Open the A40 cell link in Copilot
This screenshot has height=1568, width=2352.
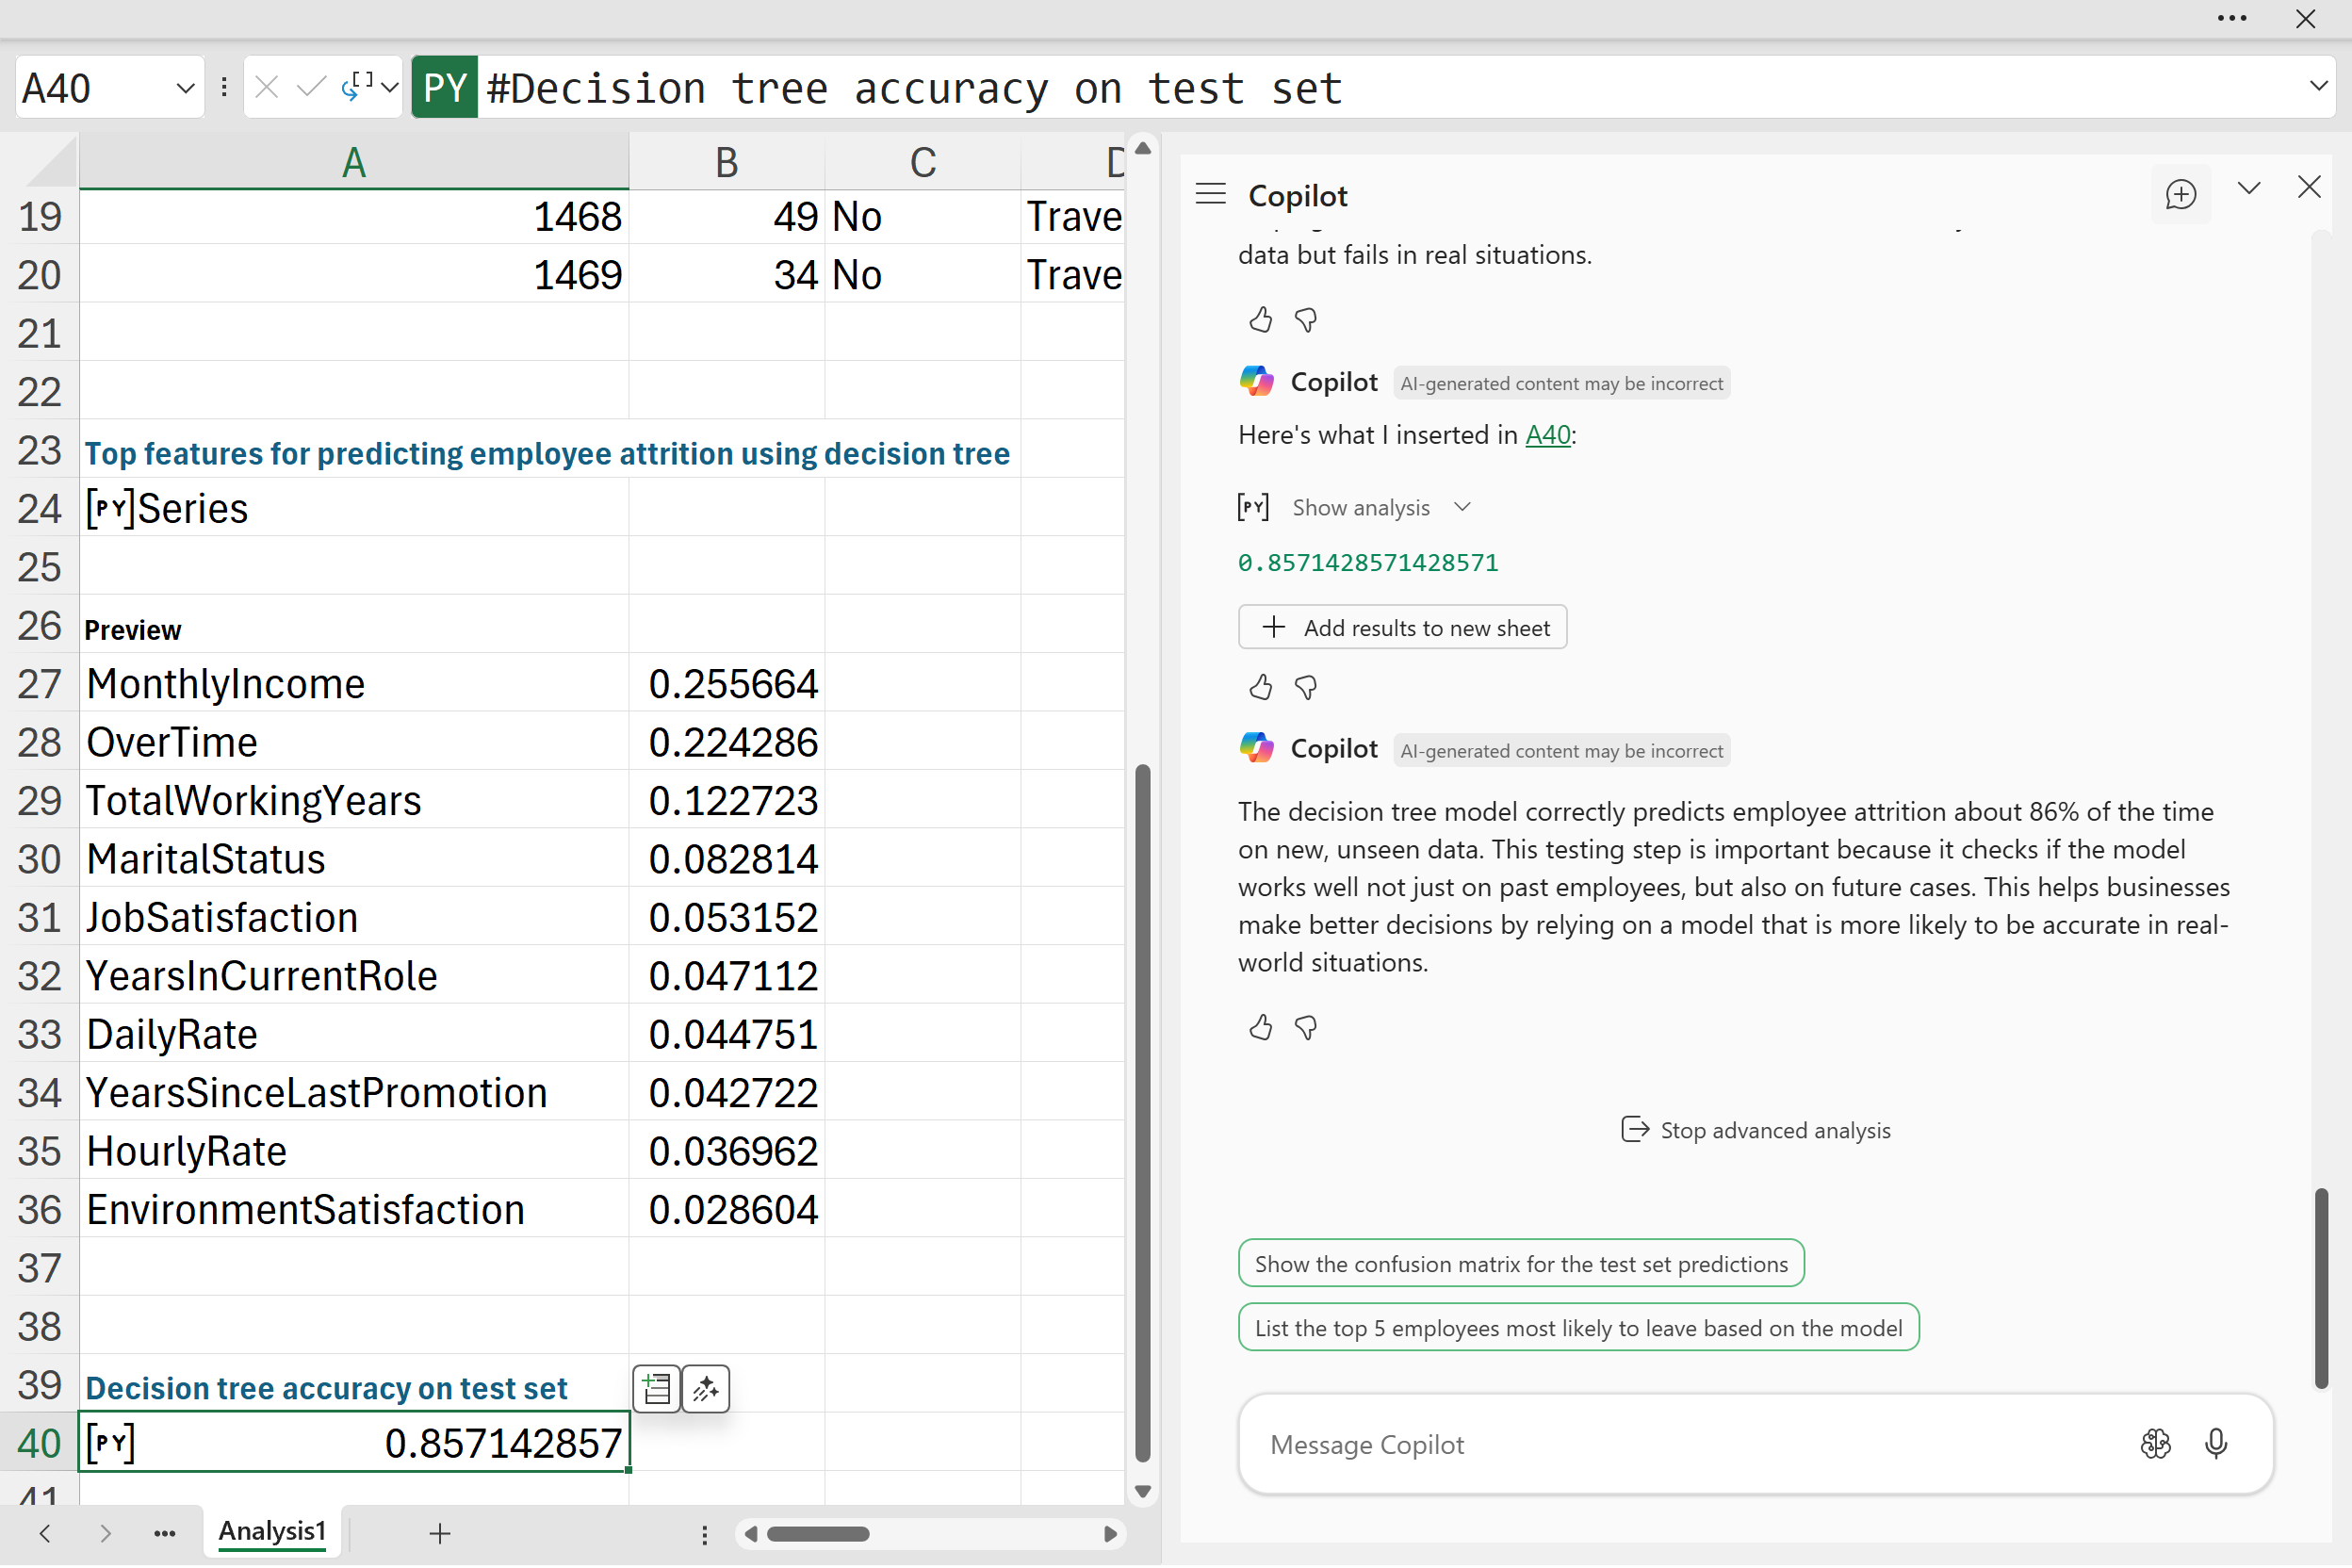click(x=1547, y=435)
